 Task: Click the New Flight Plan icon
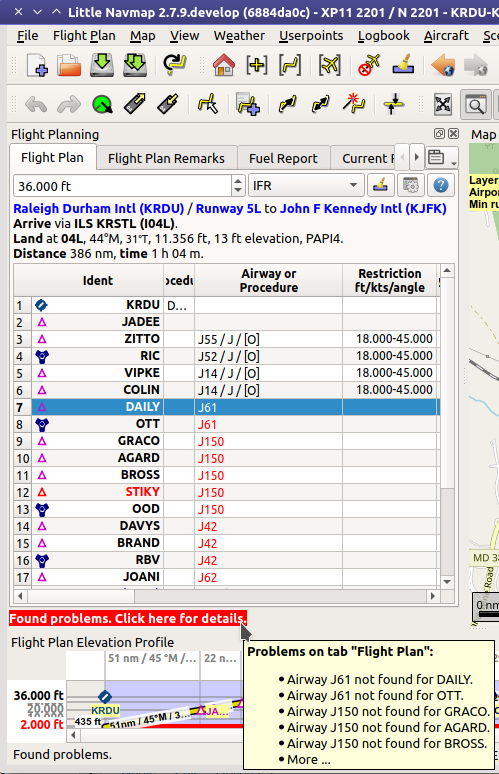37,65
